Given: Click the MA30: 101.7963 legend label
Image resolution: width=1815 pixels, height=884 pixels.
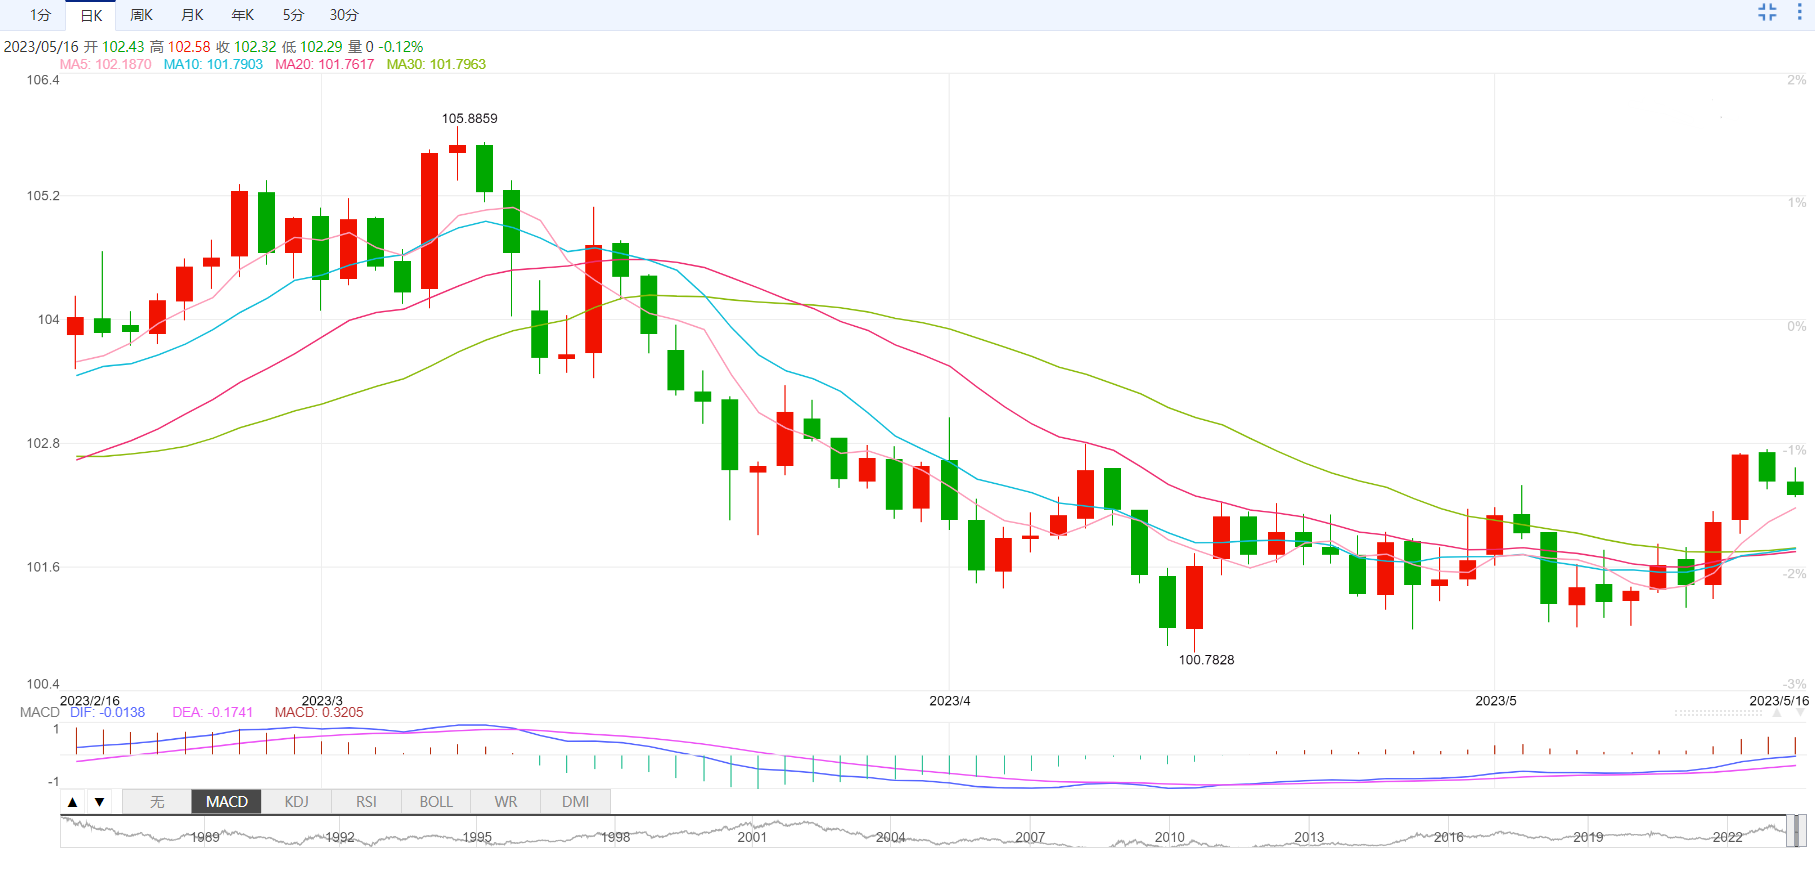Looking at the screenshot, I should point(436,64).
